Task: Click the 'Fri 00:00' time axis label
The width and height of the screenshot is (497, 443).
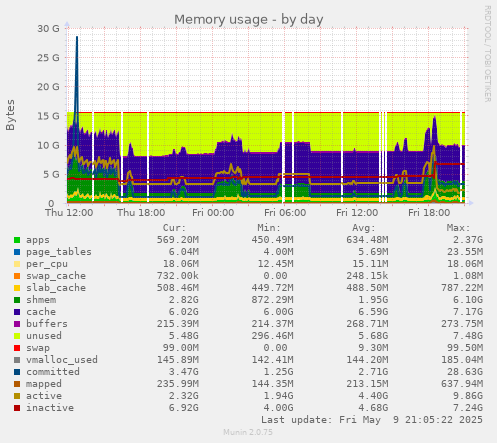Action: tap(213, 213)
